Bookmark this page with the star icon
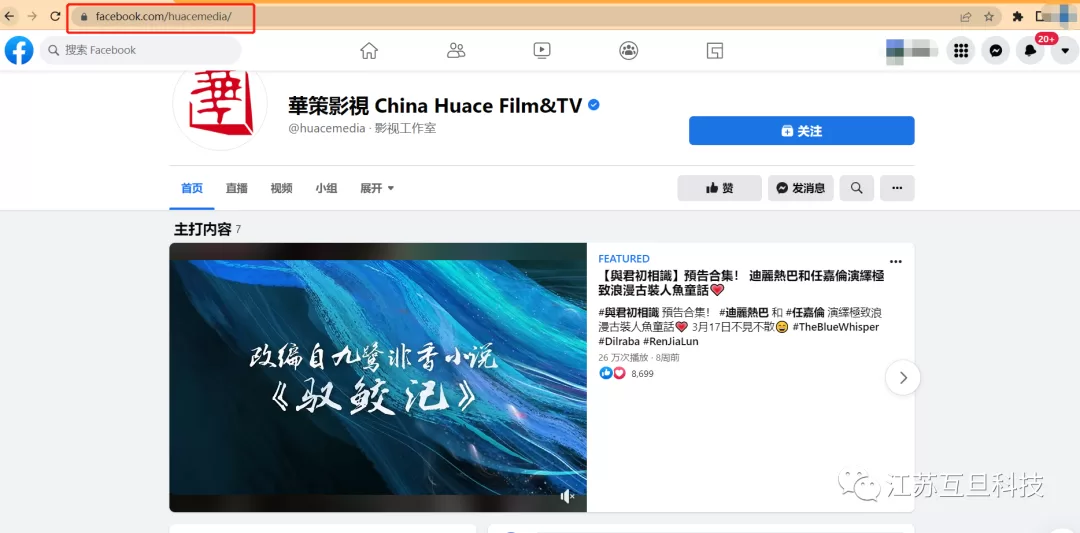The width and height of the screenshot is (1080, 533). [x=989, y=17]
